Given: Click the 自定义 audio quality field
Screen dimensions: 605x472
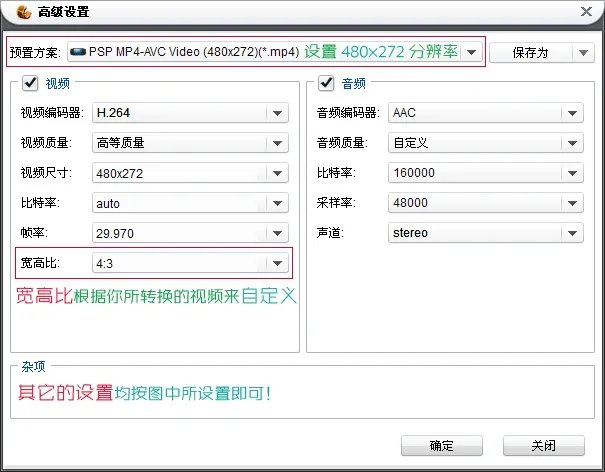Looking at the screenshot, I should [x=486, y=143].
